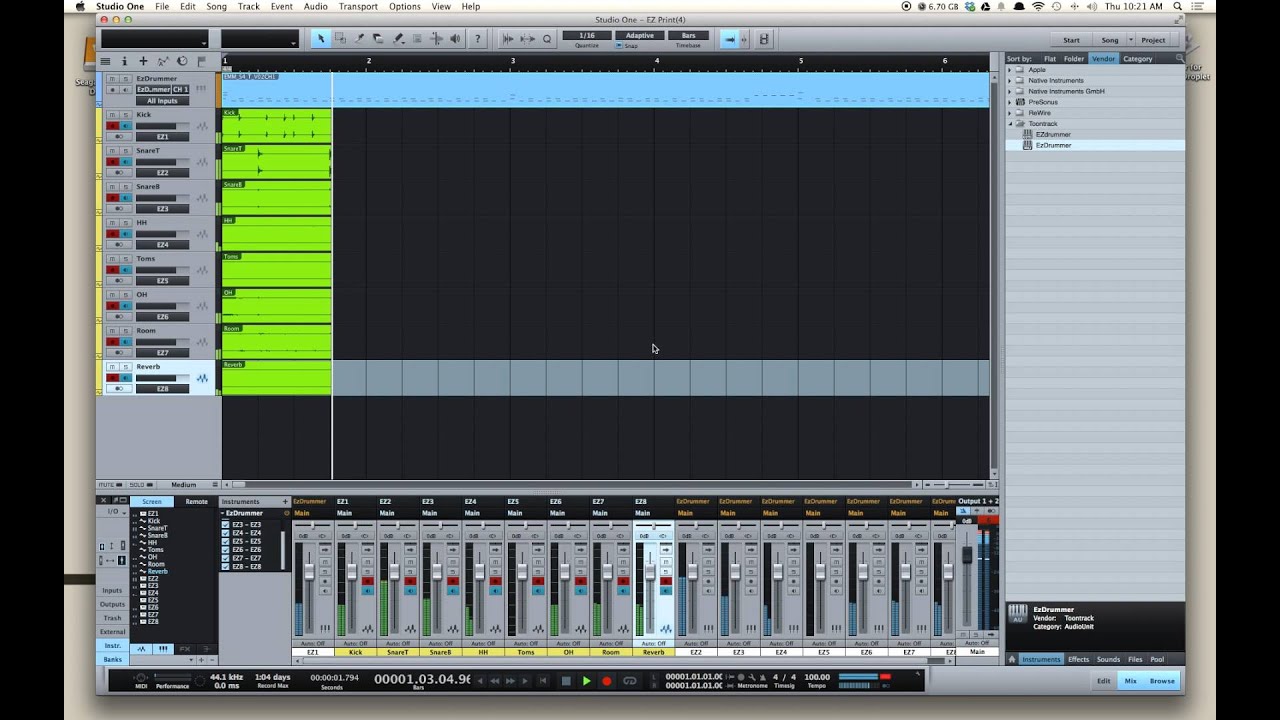The image size is (1280, 720).
Task: Click the Kick channel volume fader
Action: pos(352,572)
